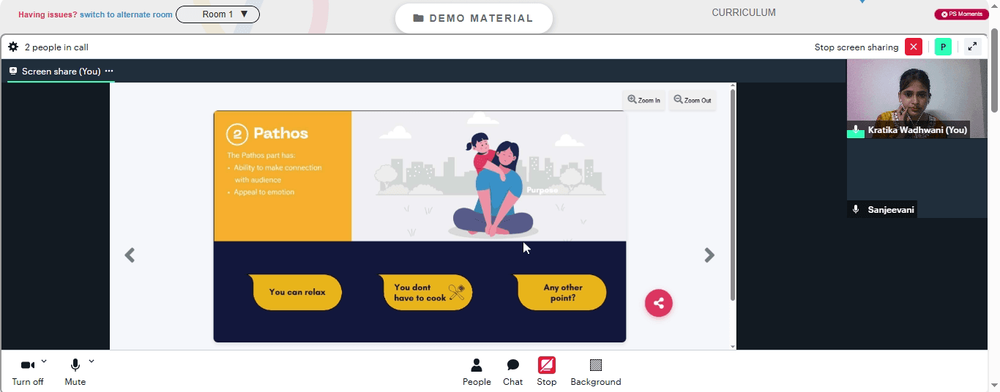The image size is (1000, 392).
Task: Open Screen share tab more options
Action: tap(109, 71)
